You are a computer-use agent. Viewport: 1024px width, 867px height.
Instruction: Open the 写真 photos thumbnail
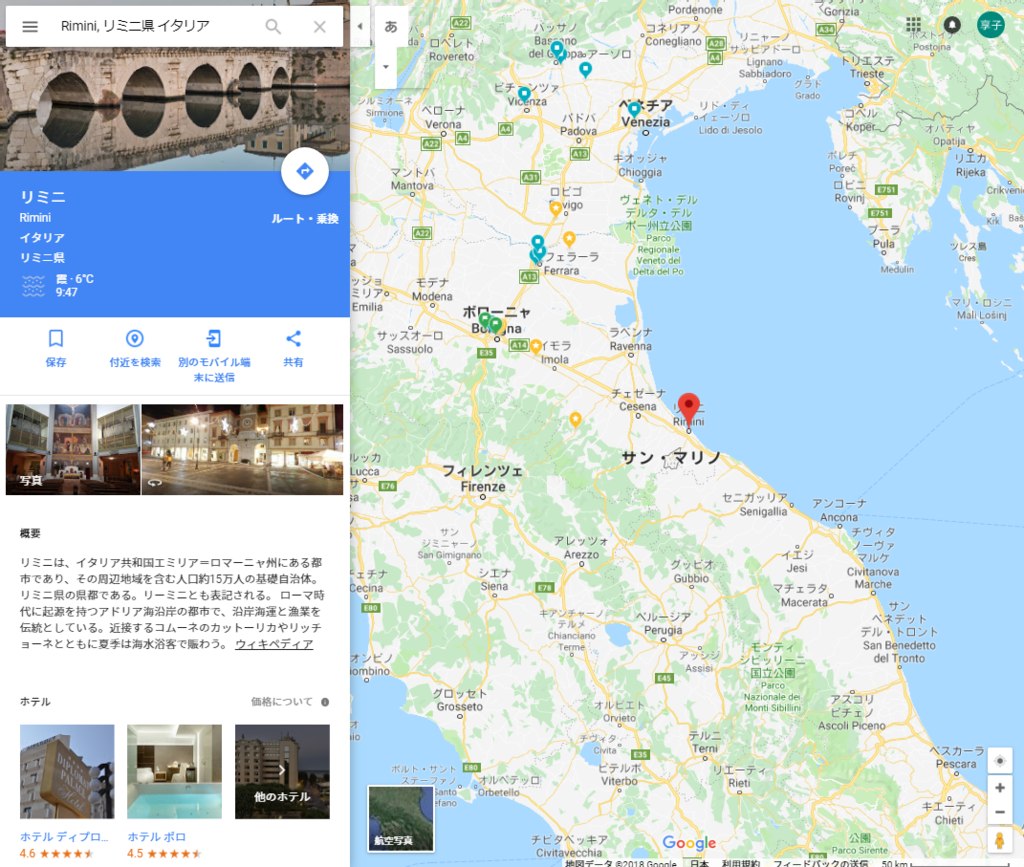(x=72, y=449)
